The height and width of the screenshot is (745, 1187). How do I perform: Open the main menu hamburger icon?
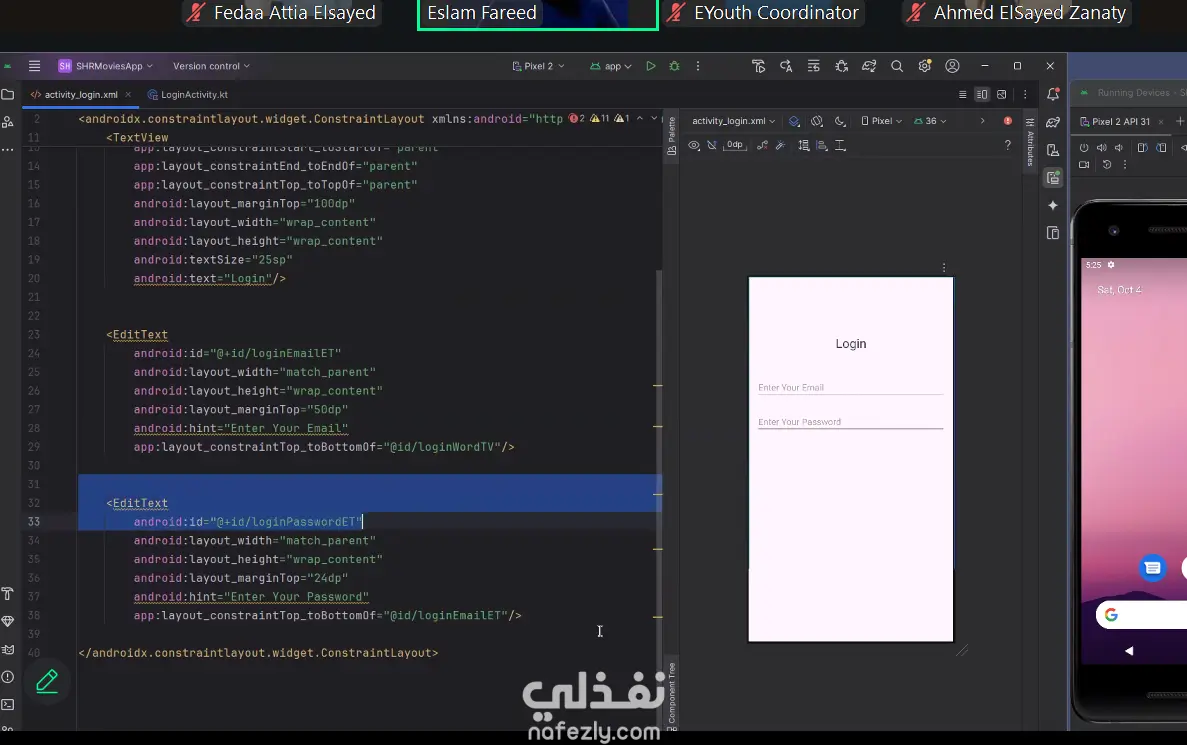pyautogui.click(x=33, y=66)
